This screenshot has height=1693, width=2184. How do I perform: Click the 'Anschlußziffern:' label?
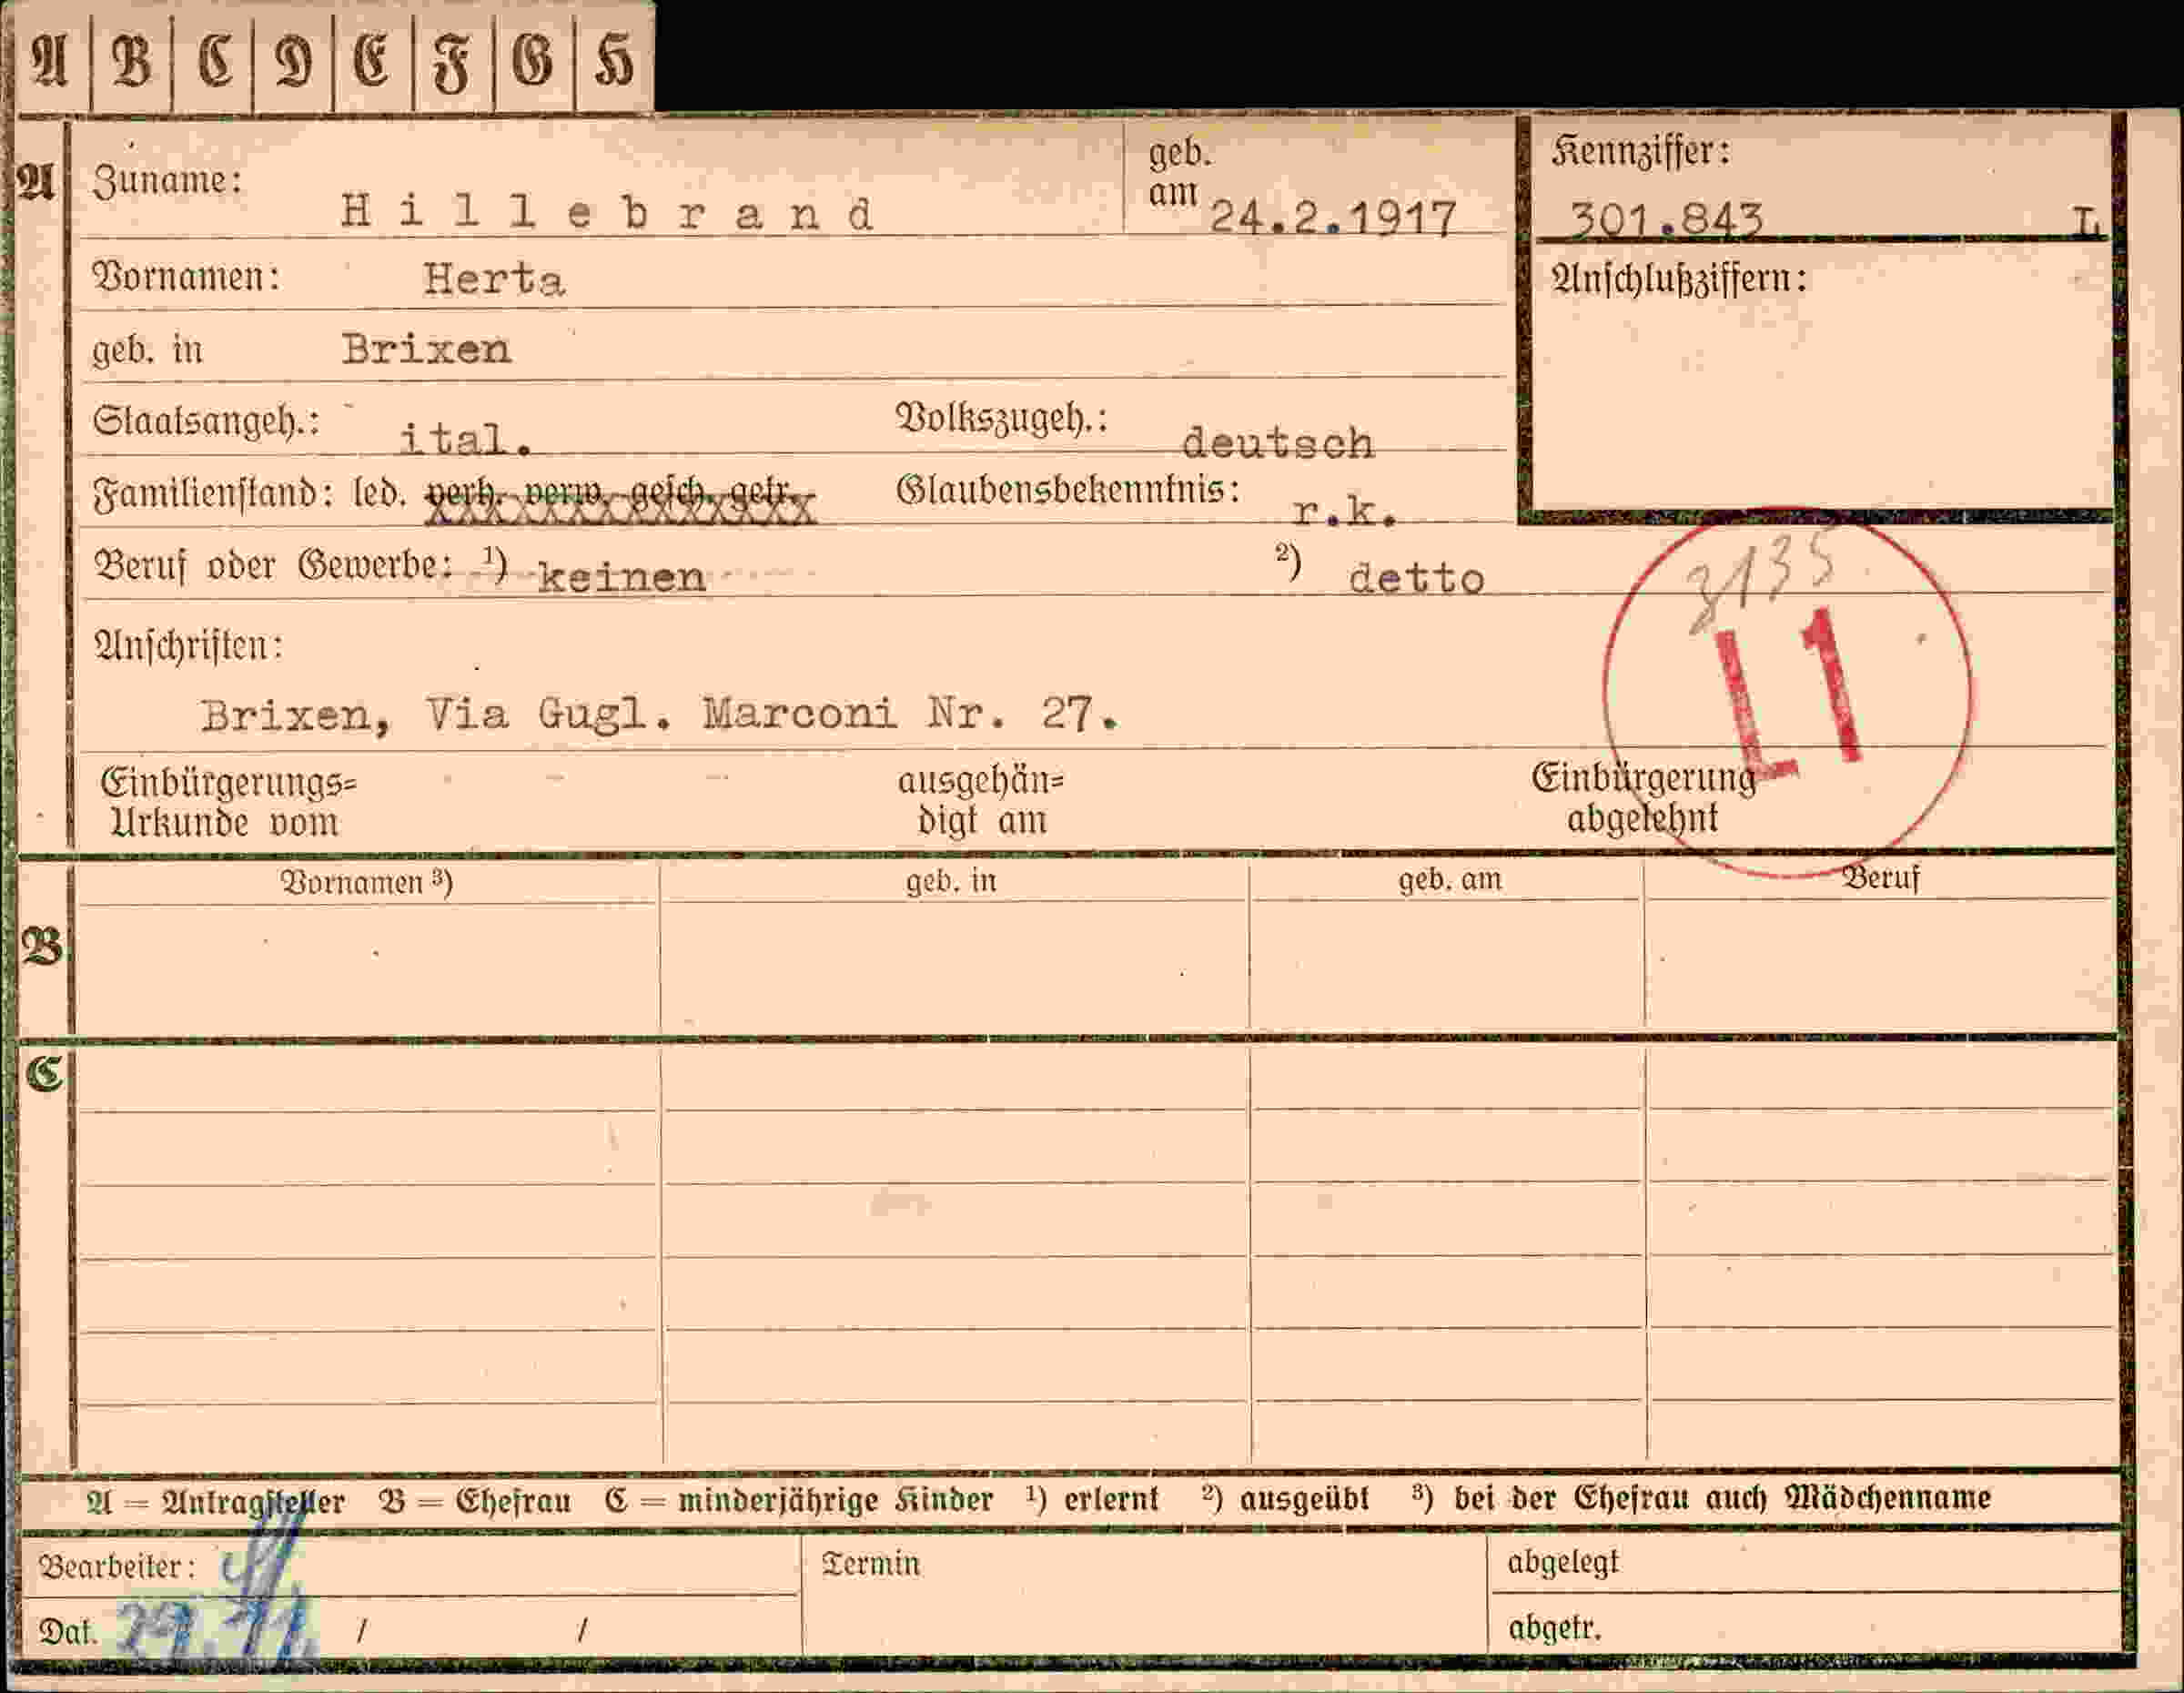coord(1679,279)
